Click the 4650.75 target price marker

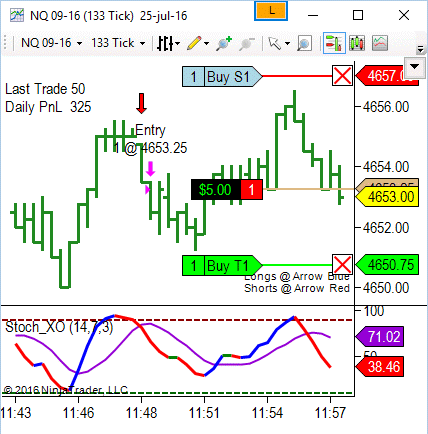coord(387,265)
